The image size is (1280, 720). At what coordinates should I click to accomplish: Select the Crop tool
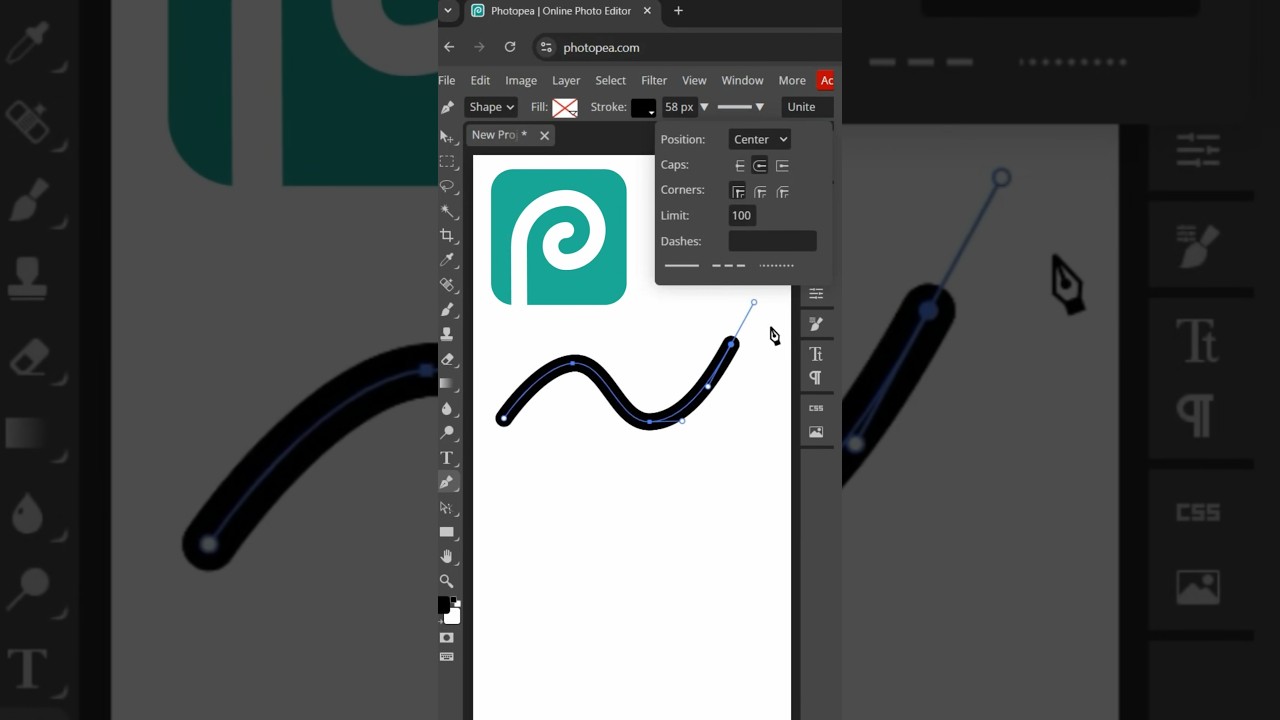pyautogui.click(x=447, y=235)
